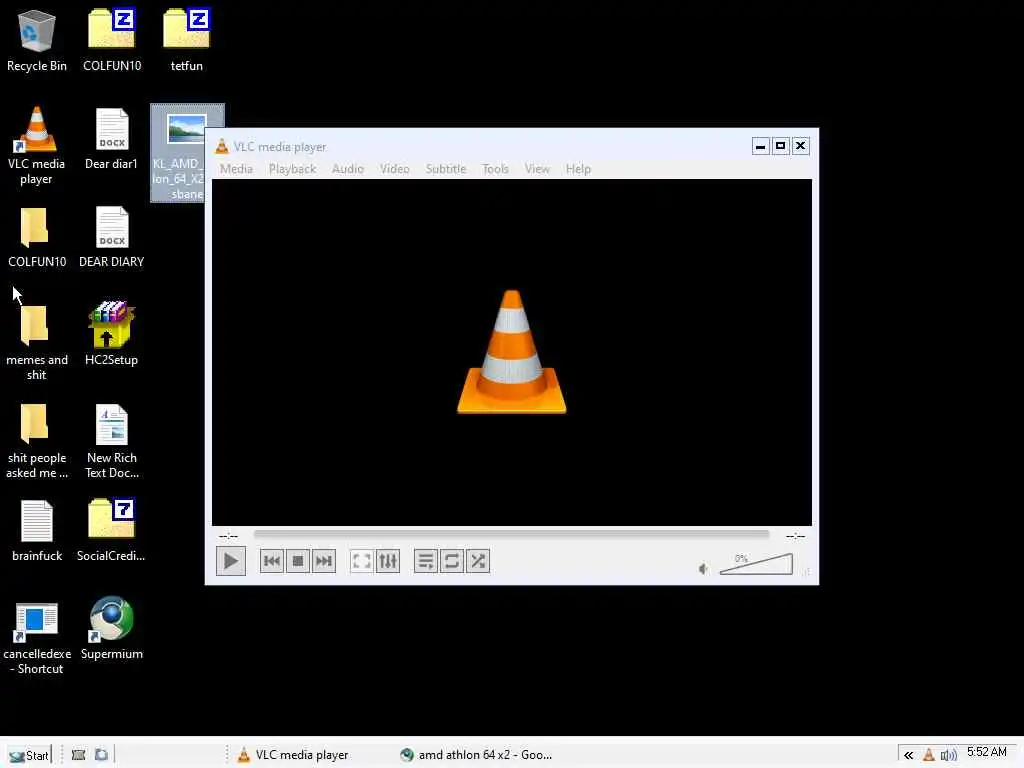The width and height of the screenshot is (1024, 768).
Task: Toggle shuffle random playback in VLC
Action: [478, 561]
